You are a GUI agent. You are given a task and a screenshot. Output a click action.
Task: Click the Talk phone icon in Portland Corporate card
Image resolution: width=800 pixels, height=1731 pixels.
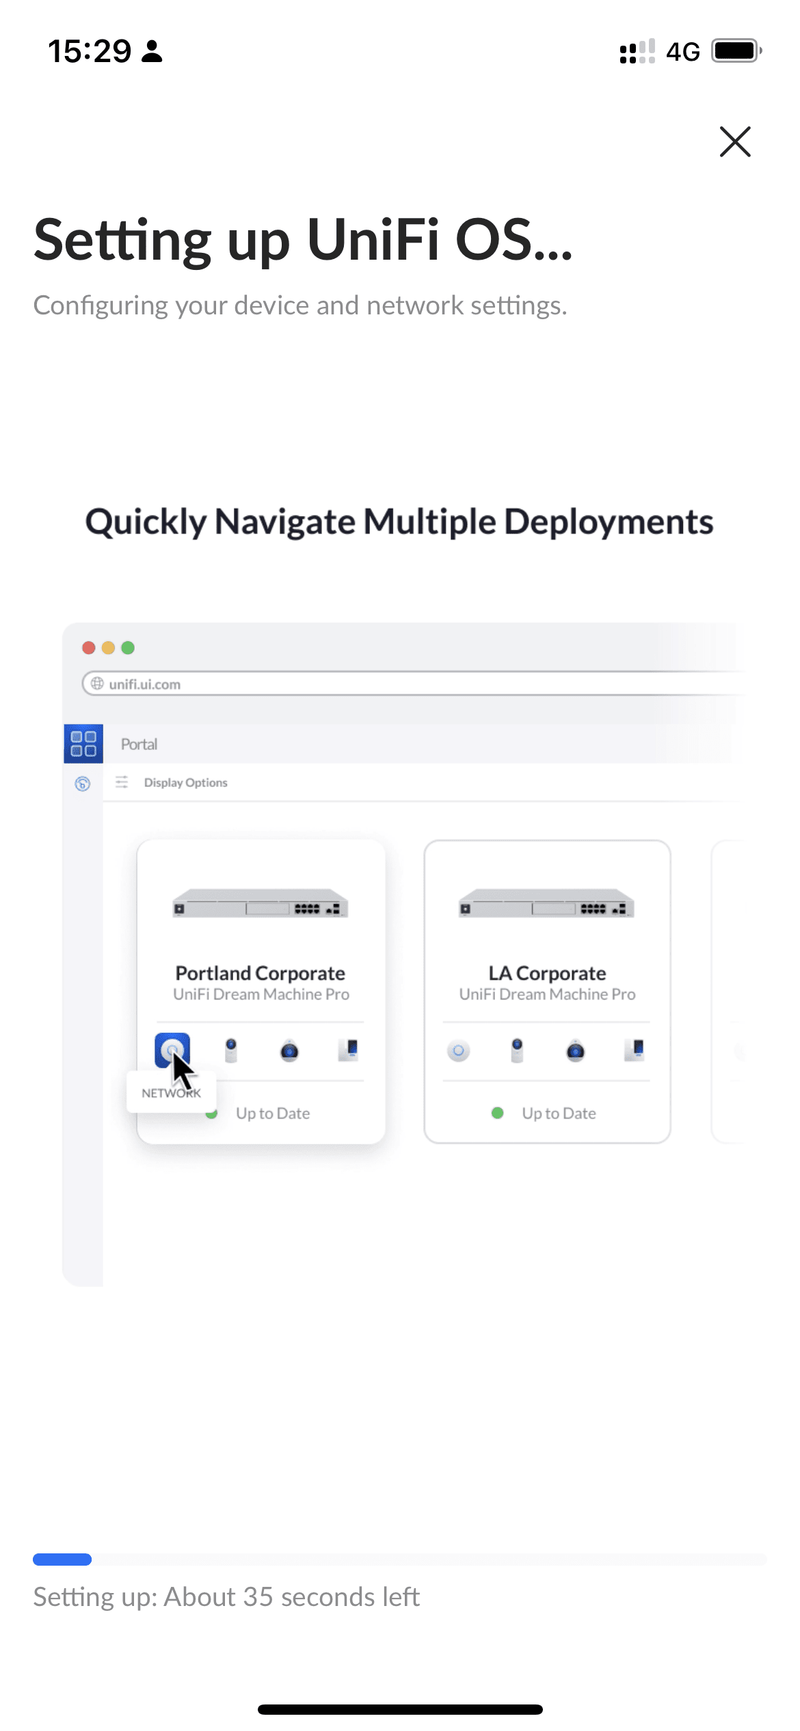coord(289,1051)
